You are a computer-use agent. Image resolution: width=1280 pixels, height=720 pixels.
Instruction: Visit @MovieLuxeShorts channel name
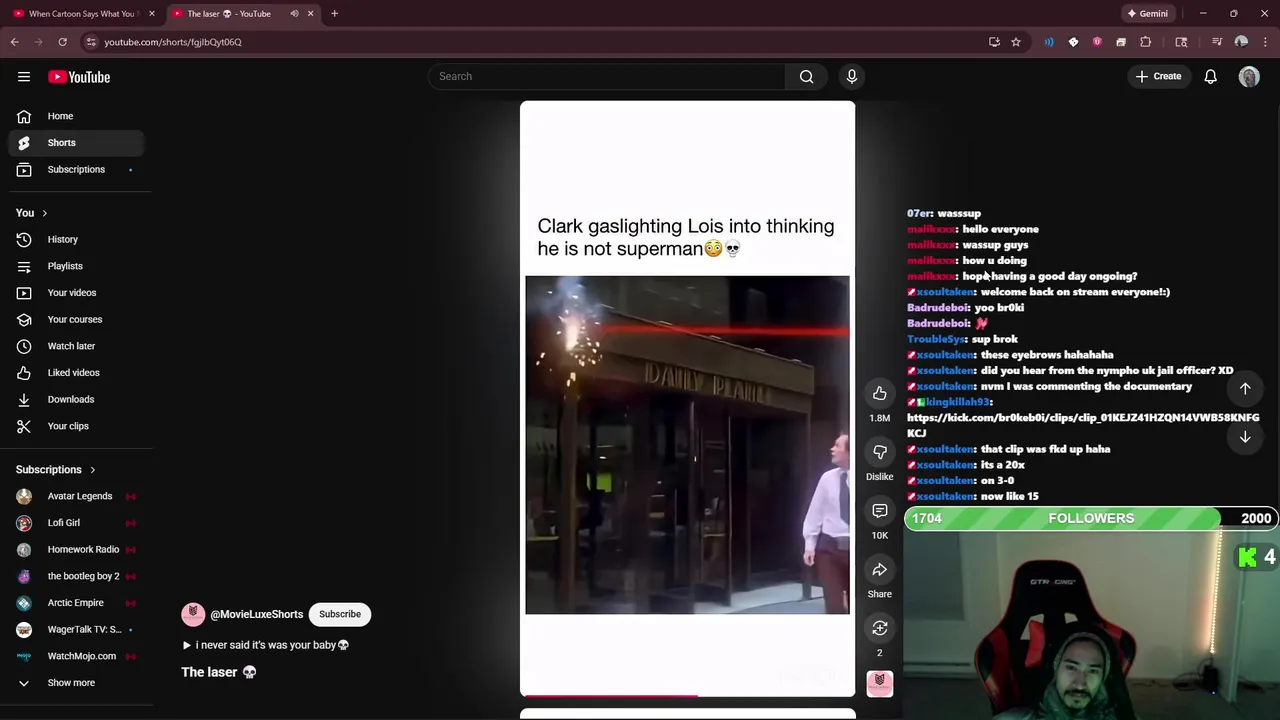tap(256, 614)
